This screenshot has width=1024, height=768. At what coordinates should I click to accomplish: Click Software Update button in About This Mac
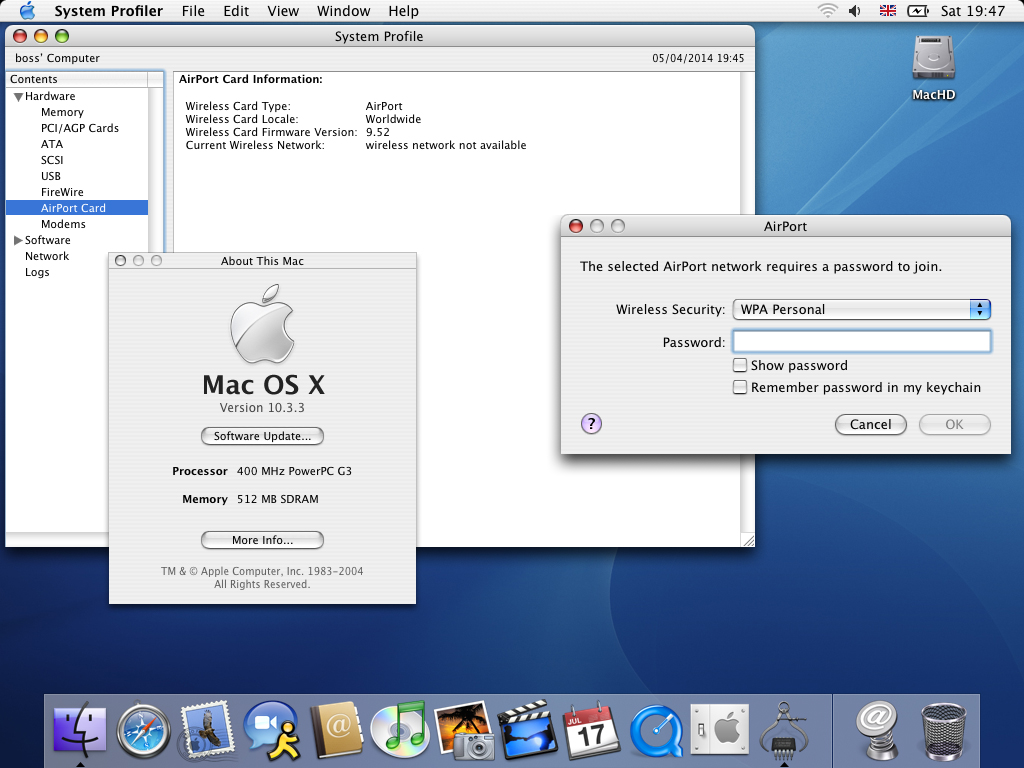click(x=262, y=436)
